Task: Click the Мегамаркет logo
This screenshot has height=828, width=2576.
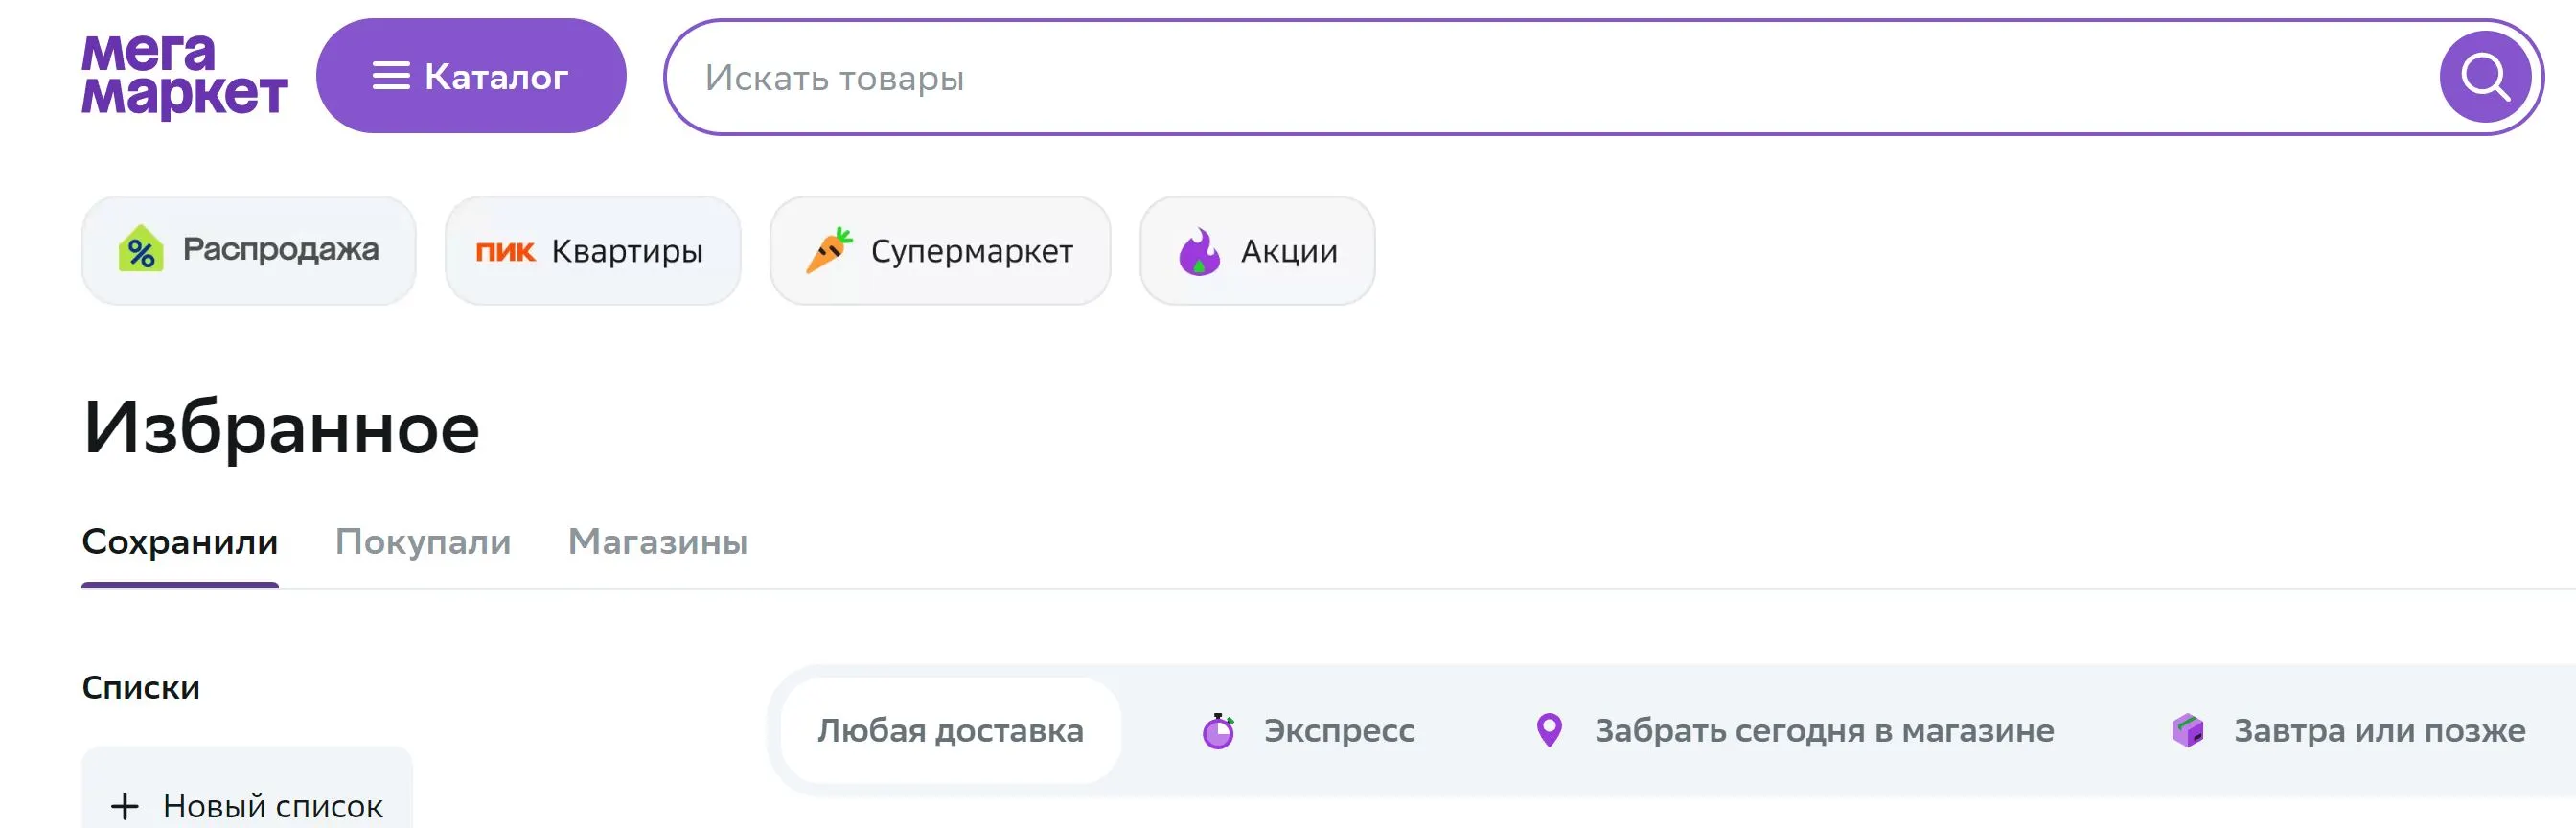Action: click(x=185, y=76)
